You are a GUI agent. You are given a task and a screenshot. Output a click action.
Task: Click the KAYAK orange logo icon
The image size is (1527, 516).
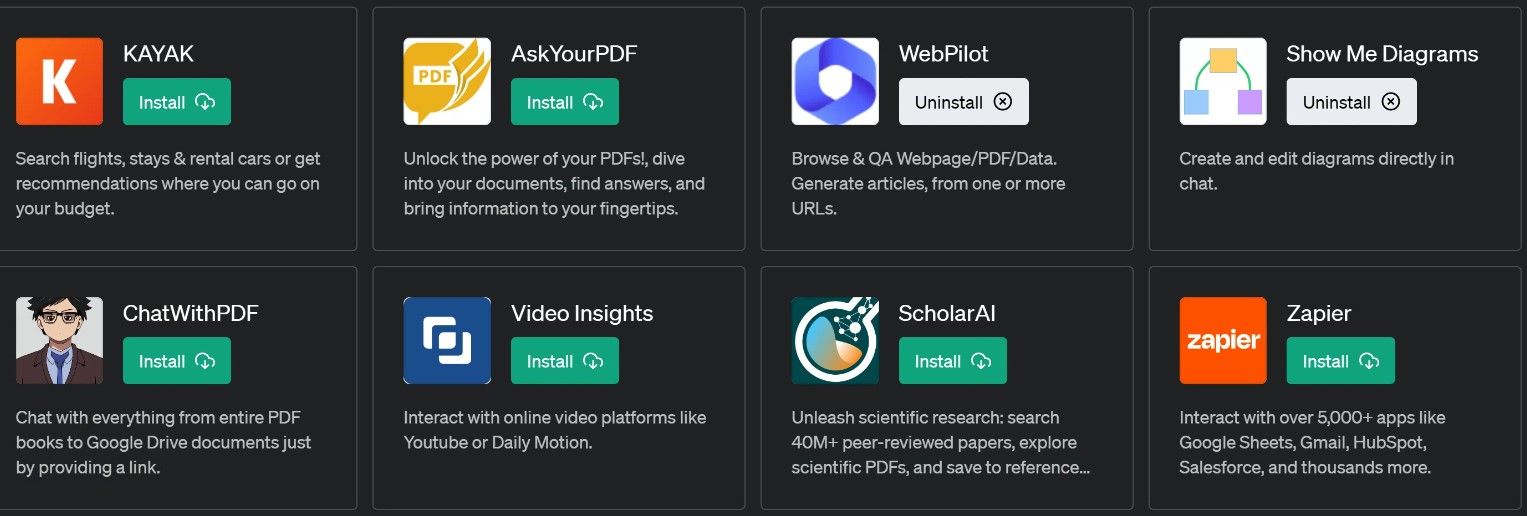[59, 81]
